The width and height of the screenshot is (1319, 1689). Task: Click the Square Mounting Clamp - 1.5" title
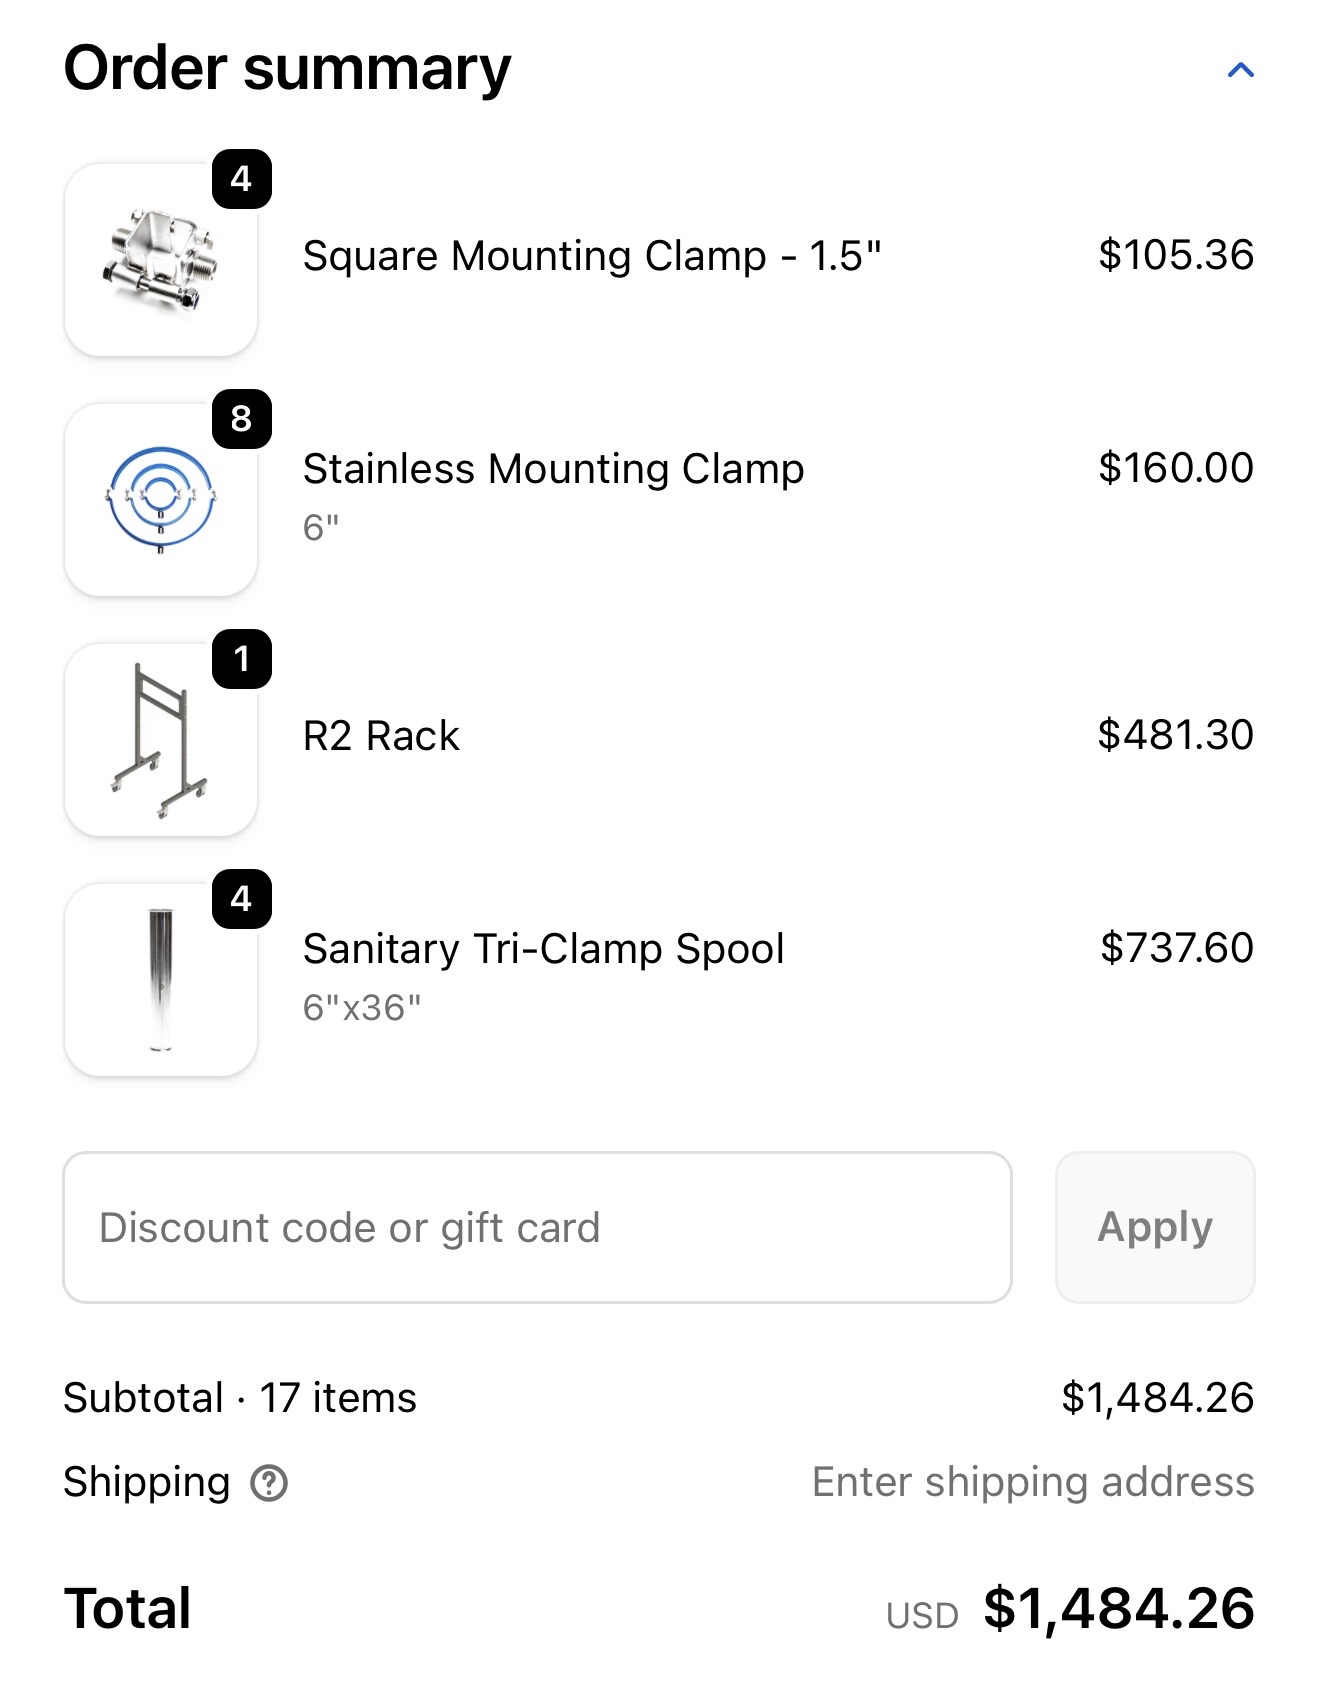coord(592,256)
